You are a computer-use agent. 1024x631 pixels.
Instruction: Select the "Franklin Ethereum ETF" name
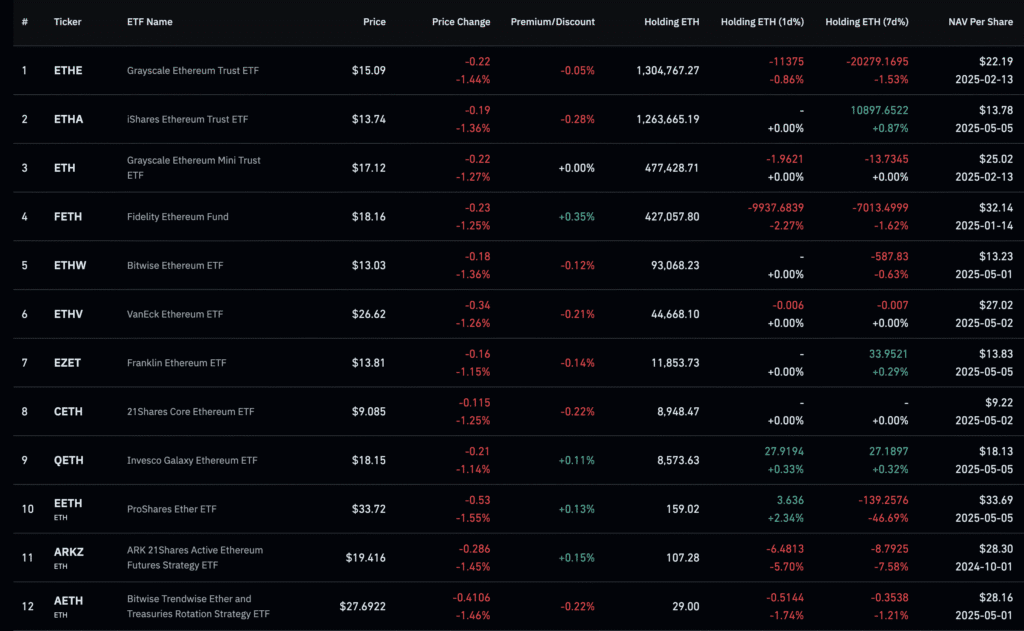point(176,363)
